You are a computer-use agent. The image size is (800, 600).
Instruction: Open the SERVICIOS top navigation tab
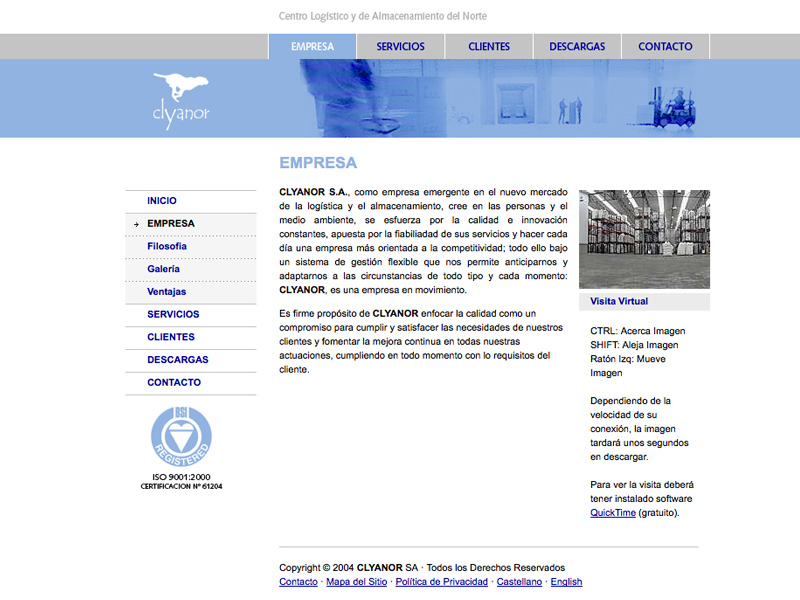[400, 47]
